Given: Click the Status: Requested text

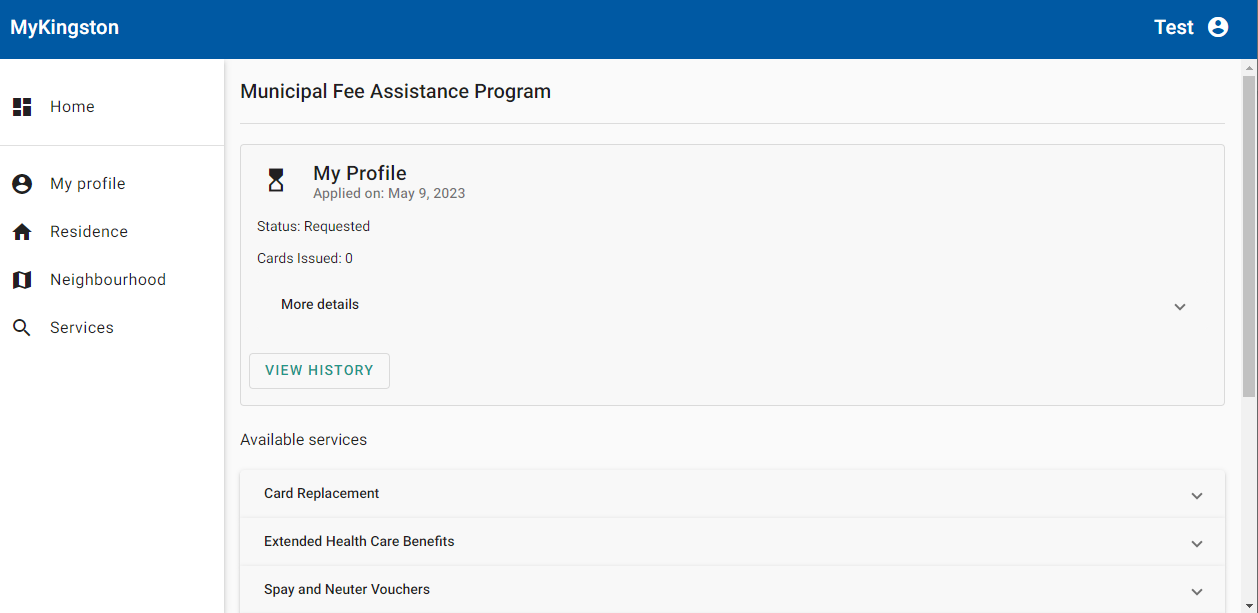Looking at the screenshot, I should click(313, 226).
